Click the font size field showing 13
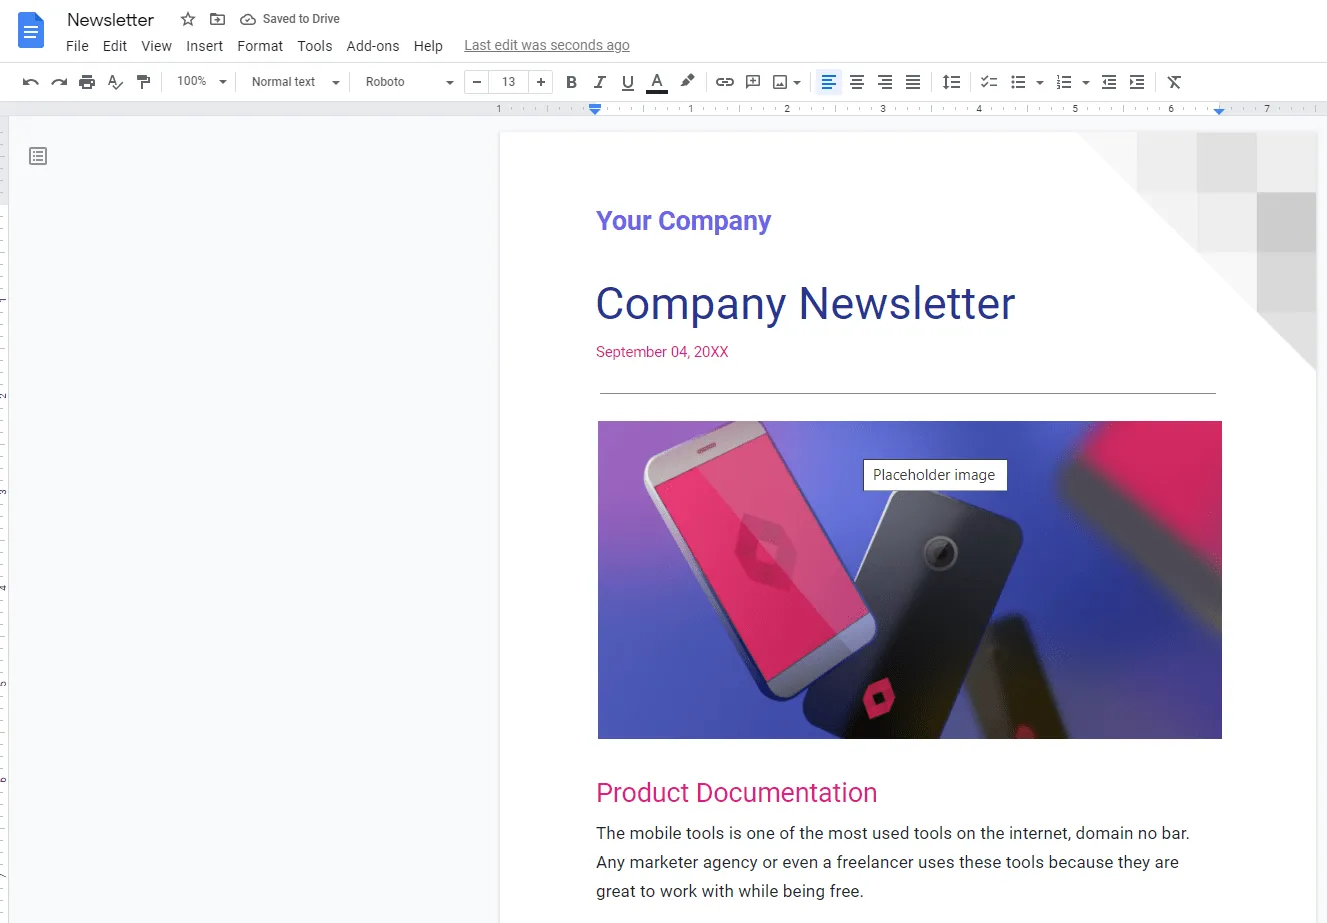This screenshot has height=923, width=1327. (x=509, y=82)
